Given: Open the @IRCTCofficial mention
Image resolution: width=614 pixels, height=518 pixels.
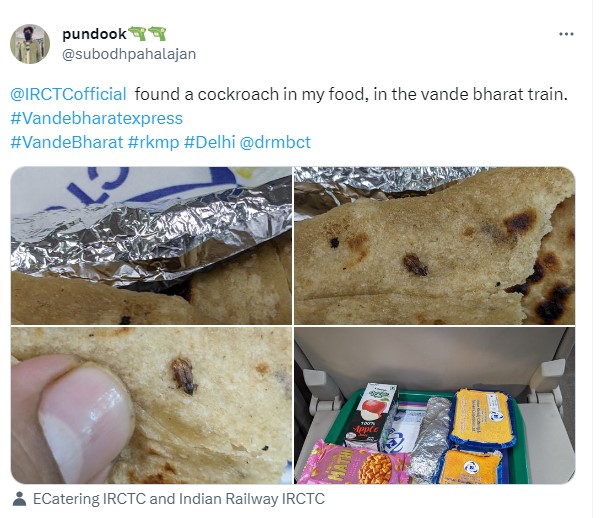Looking at the screenshot, I should (x=68, y=94).
